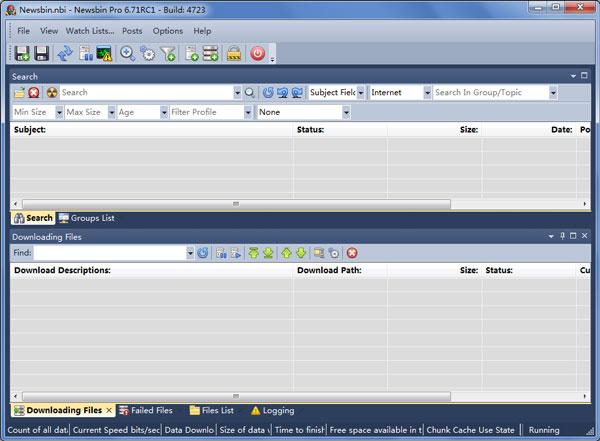The width and height of the screenshot is (600, 441).
Task: Open the Search history dropdown arrow
Action: coord(237,93)
